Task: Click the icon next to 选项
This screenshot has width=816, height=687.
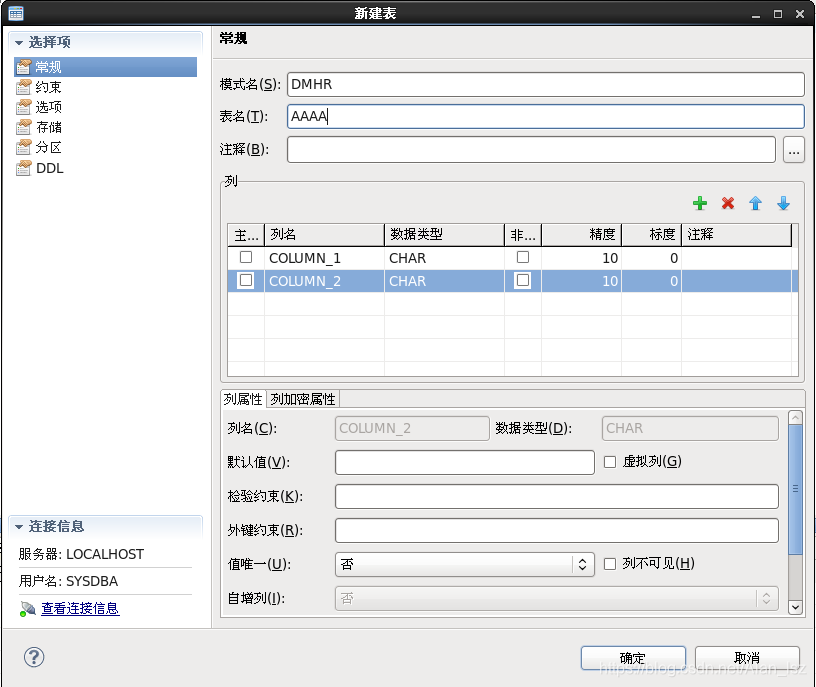Action: 23,107
